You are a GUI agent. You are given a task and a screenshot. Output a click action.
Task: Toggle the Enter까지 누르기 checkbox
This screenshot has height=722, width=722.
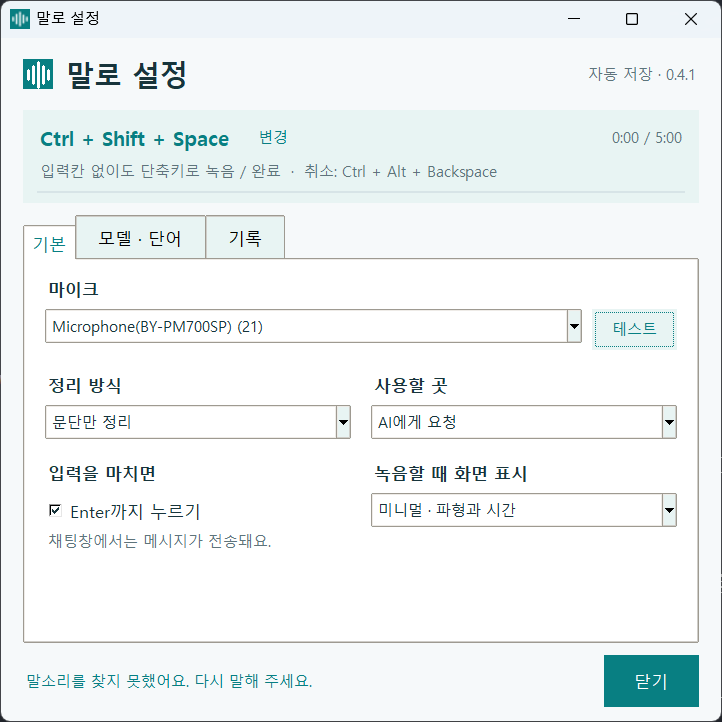(x=55, y=510)
